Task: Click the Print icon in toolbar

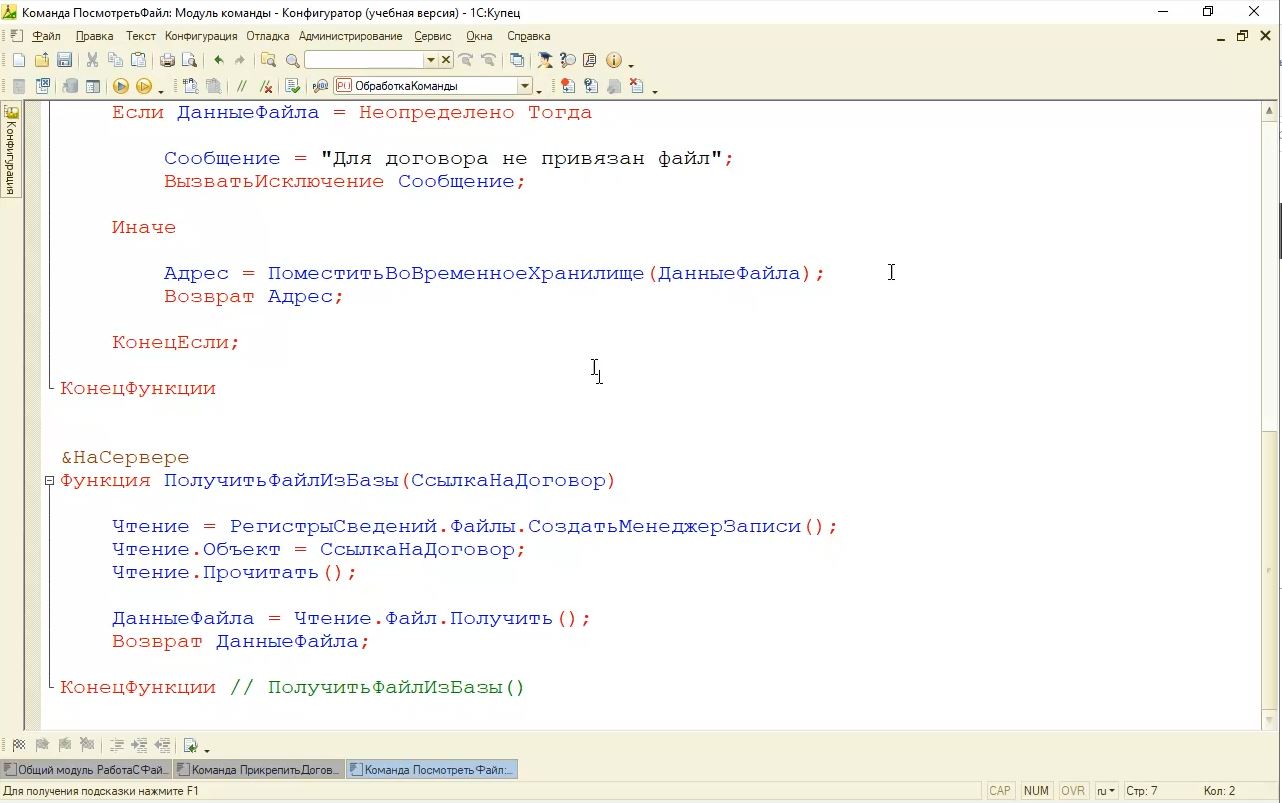Action: [x=167, y=61]
